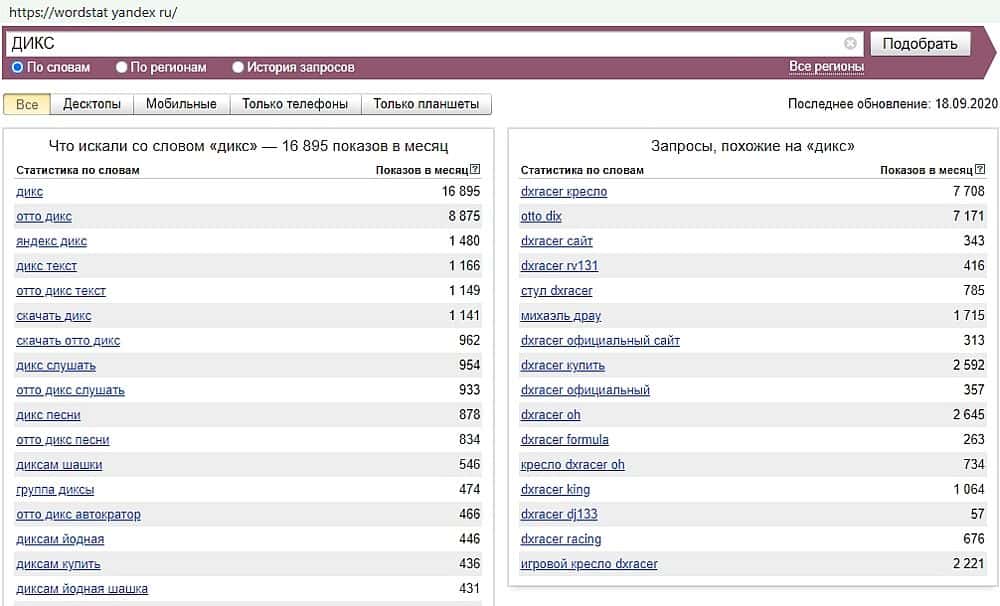
Task: Click the 'михаэль драу' link
Action: tap(561, 315)
